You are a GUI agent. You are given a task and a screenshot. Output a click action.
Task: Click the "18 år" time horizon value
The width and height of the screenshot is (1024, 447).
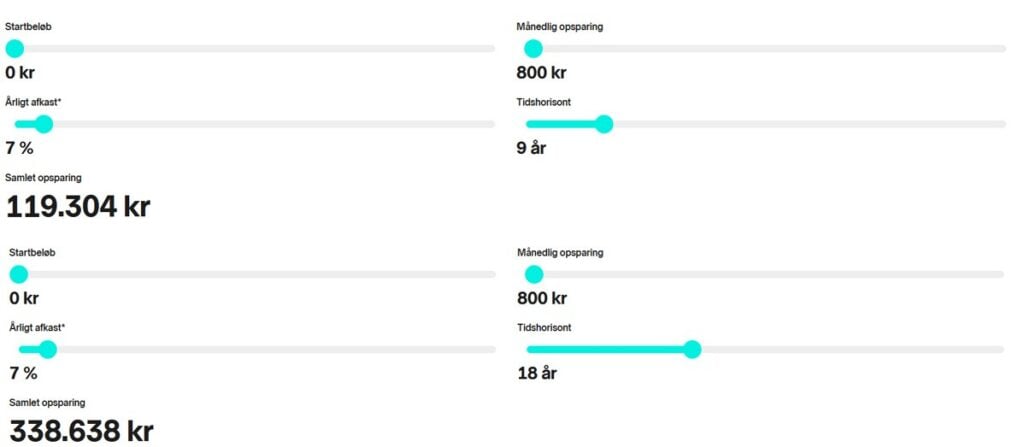(x=536, y=374)
